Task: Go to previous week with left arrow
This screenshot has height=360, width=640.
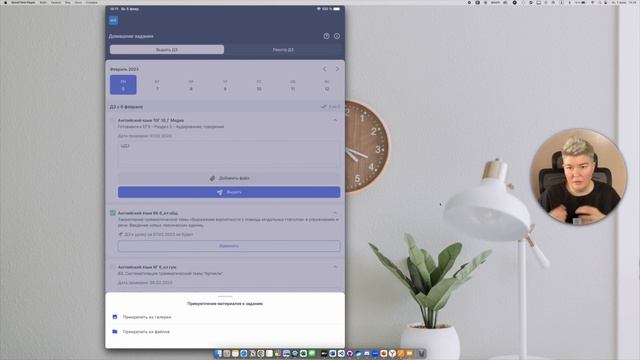Action: [324, 69]
